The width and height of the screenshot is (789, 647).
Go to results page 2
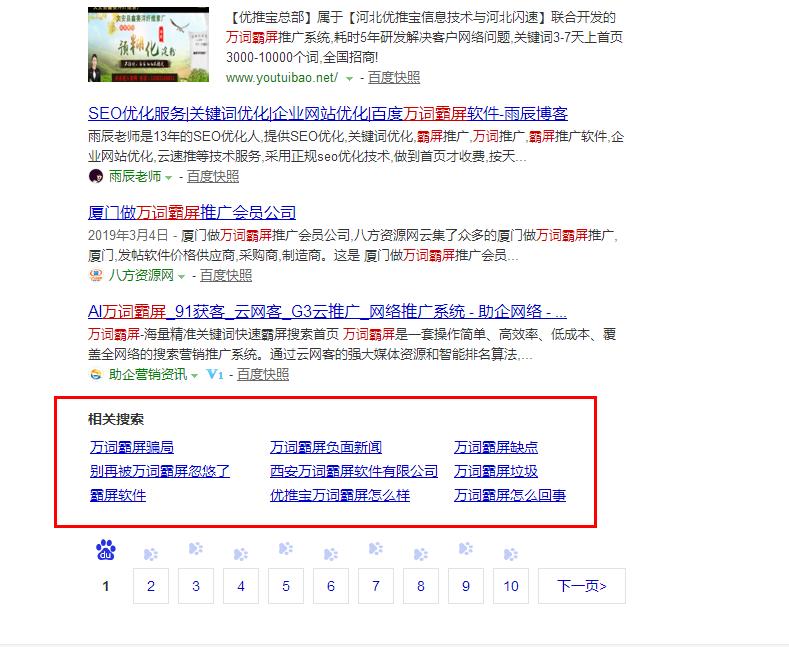coord(150,586)
